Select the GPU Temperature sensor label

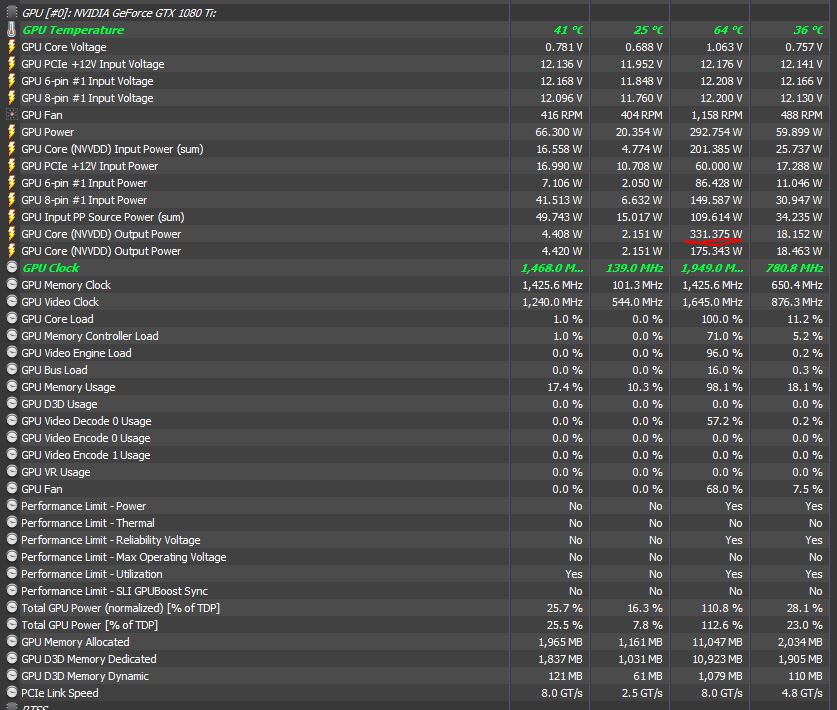[73, 30]
